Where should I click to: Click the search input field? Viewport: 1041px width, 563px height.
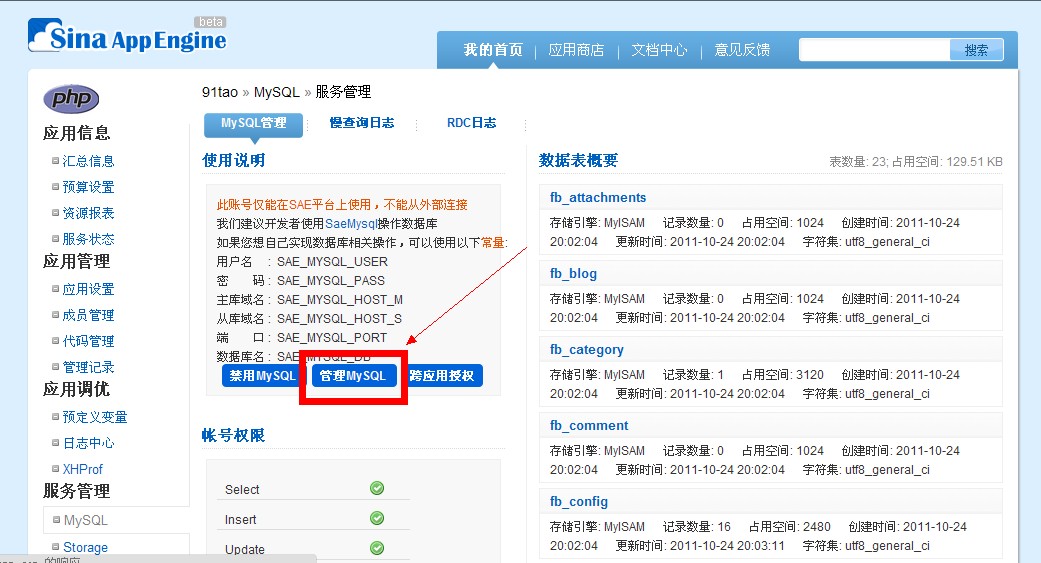click(874, 50)
